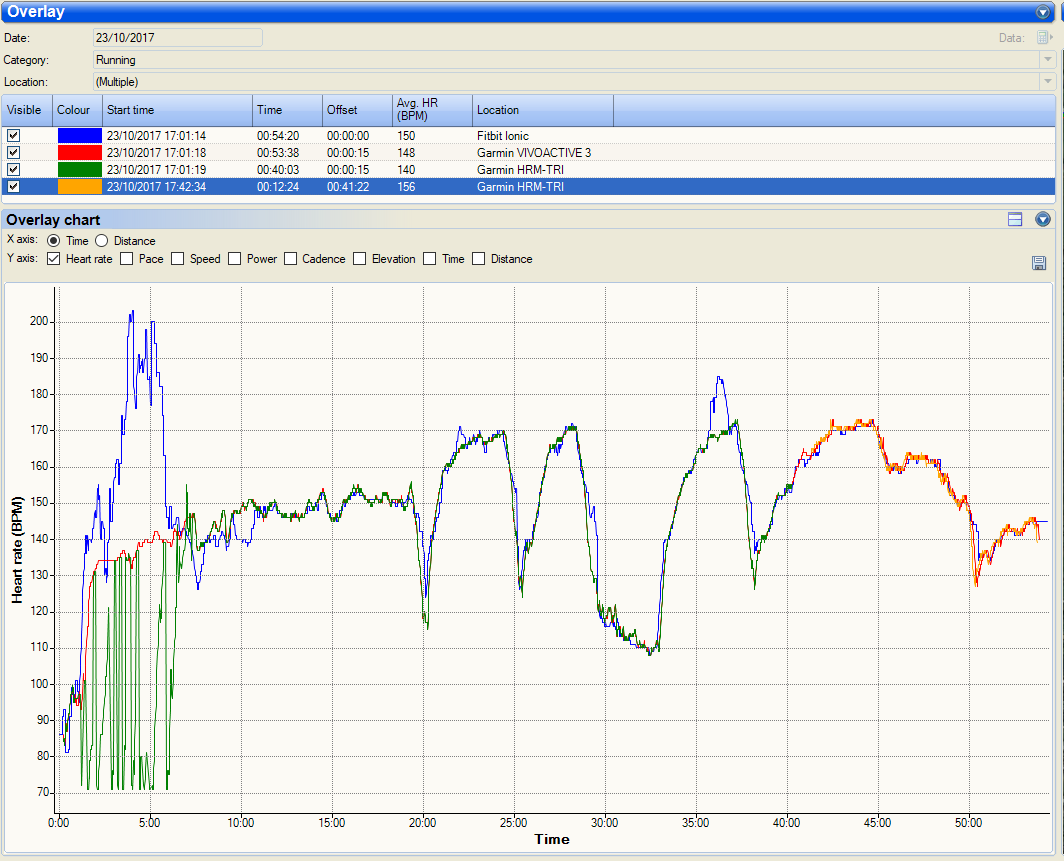This screenshot has width=1064, height=861.
Task: Click the Data icon beside the date field
Action: (1043, 38)
